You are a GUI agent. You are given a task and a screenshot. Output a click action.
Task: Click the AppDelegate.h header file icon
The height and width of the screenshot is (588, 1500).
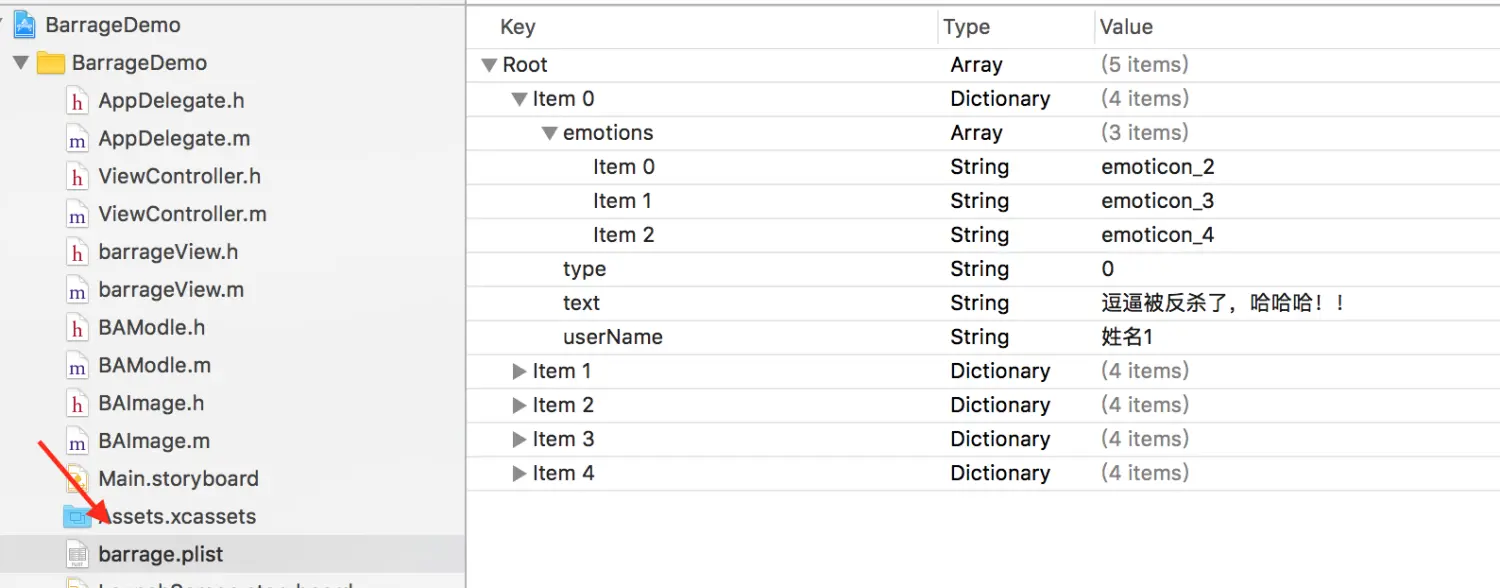(77, 101)
